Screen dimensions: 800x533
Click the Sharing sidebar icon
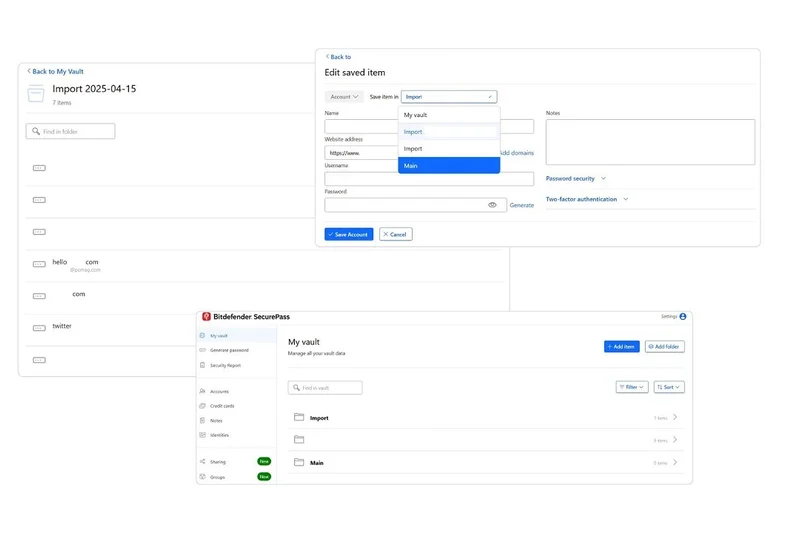tap(203, 462)
